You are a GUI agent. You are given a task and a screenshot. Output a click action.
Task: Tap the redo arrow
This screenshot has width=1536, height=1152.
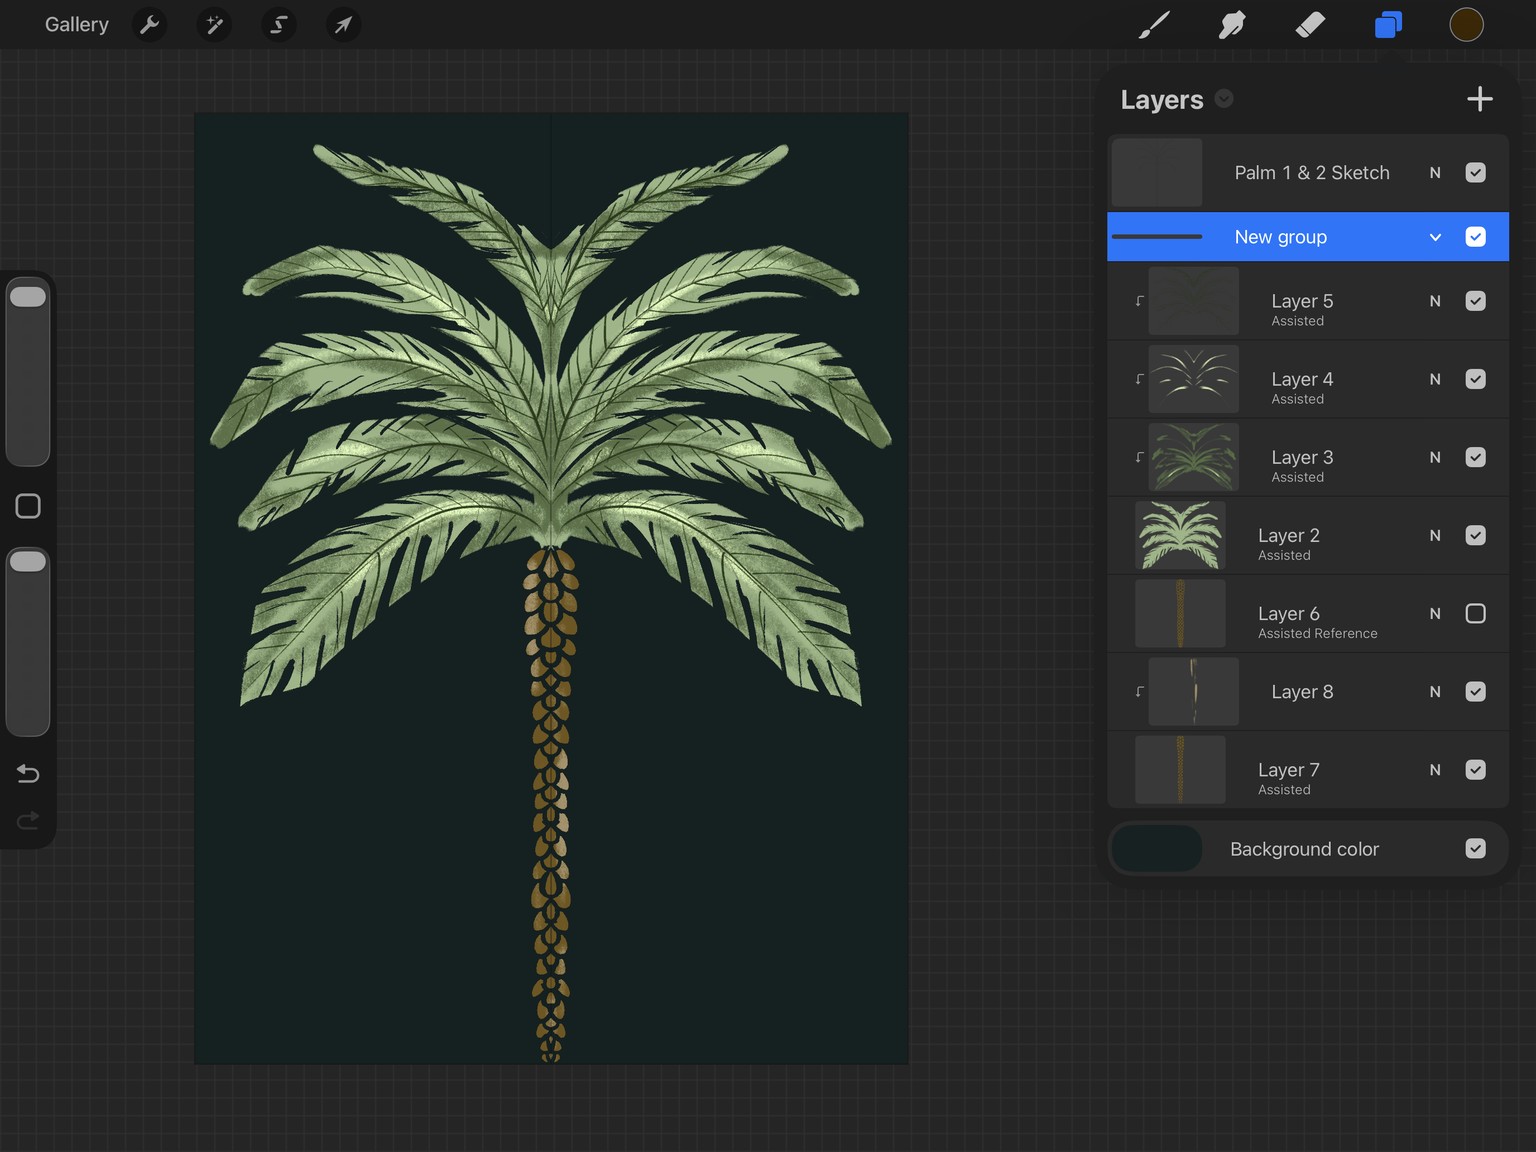pyautogui.click(x=28, y=820)
